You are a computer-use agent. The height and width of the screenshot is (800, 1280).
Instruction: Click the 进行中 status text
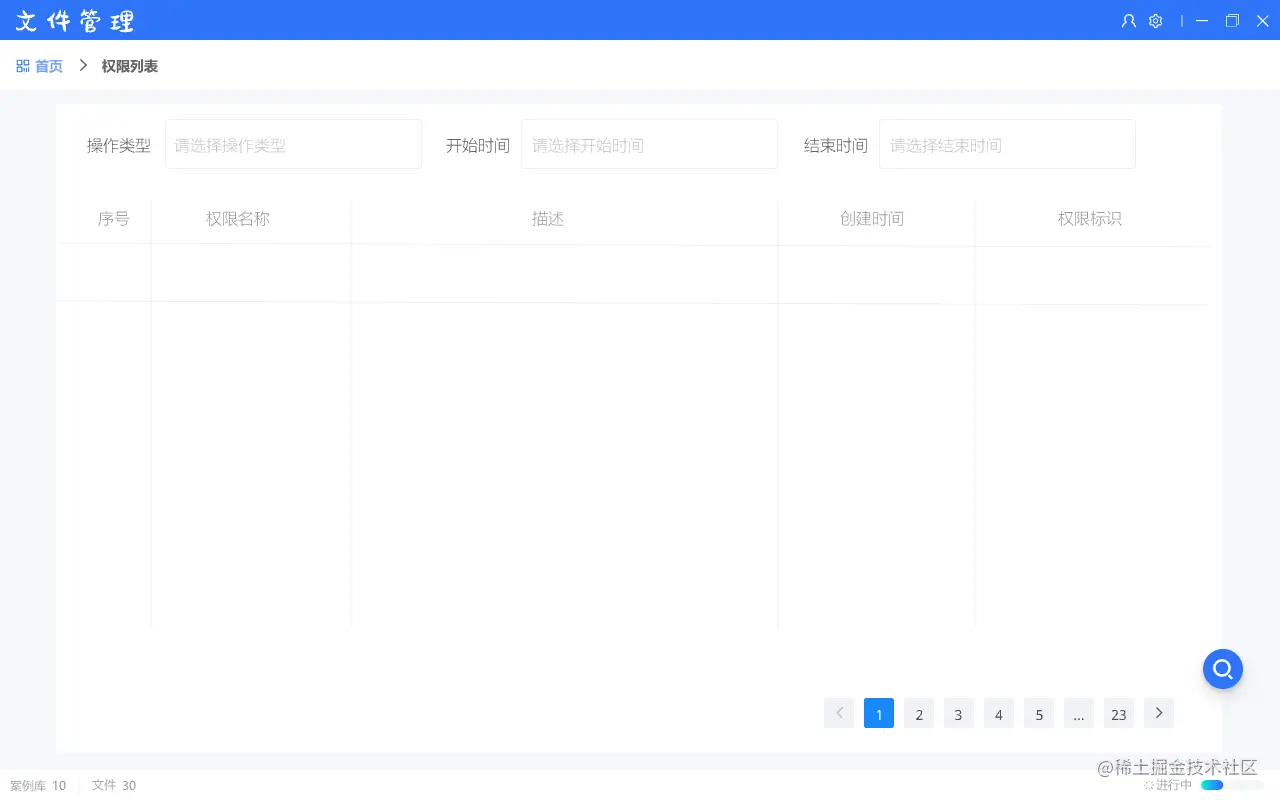coord(1174,785)
